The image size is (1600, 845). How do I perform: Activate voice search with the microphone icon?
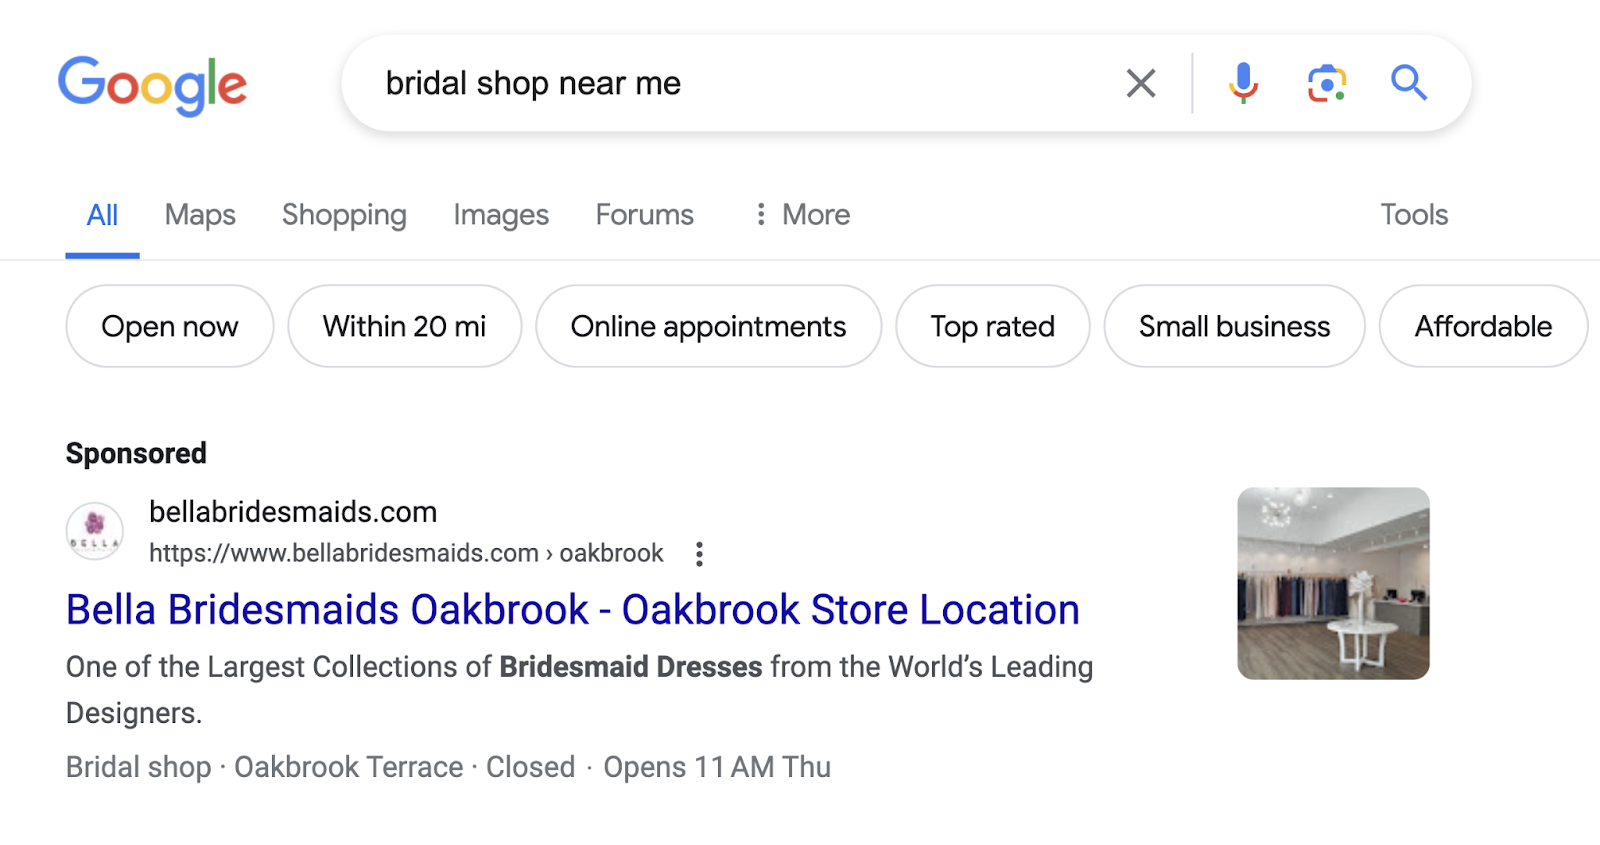pos(1243,83)
